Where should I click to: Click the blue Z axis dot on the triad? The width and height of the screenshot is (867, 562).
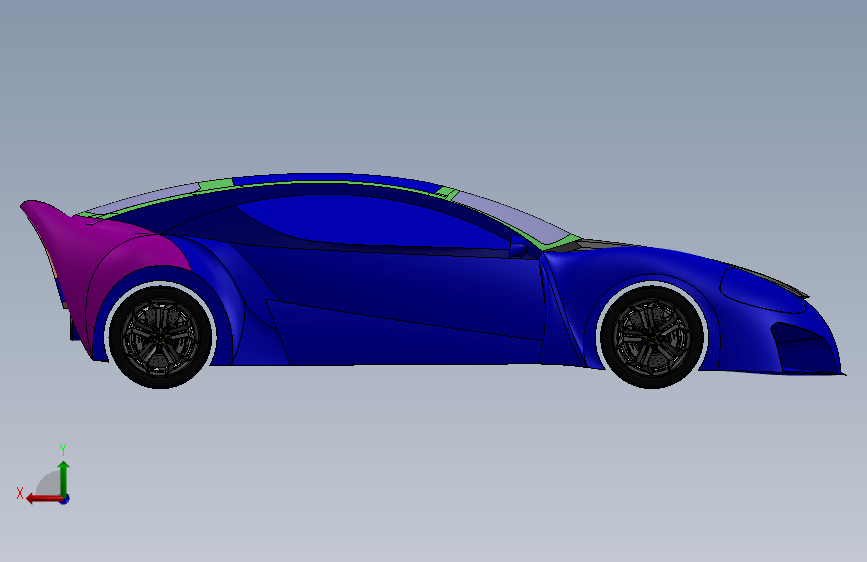(x=65, y=499)
